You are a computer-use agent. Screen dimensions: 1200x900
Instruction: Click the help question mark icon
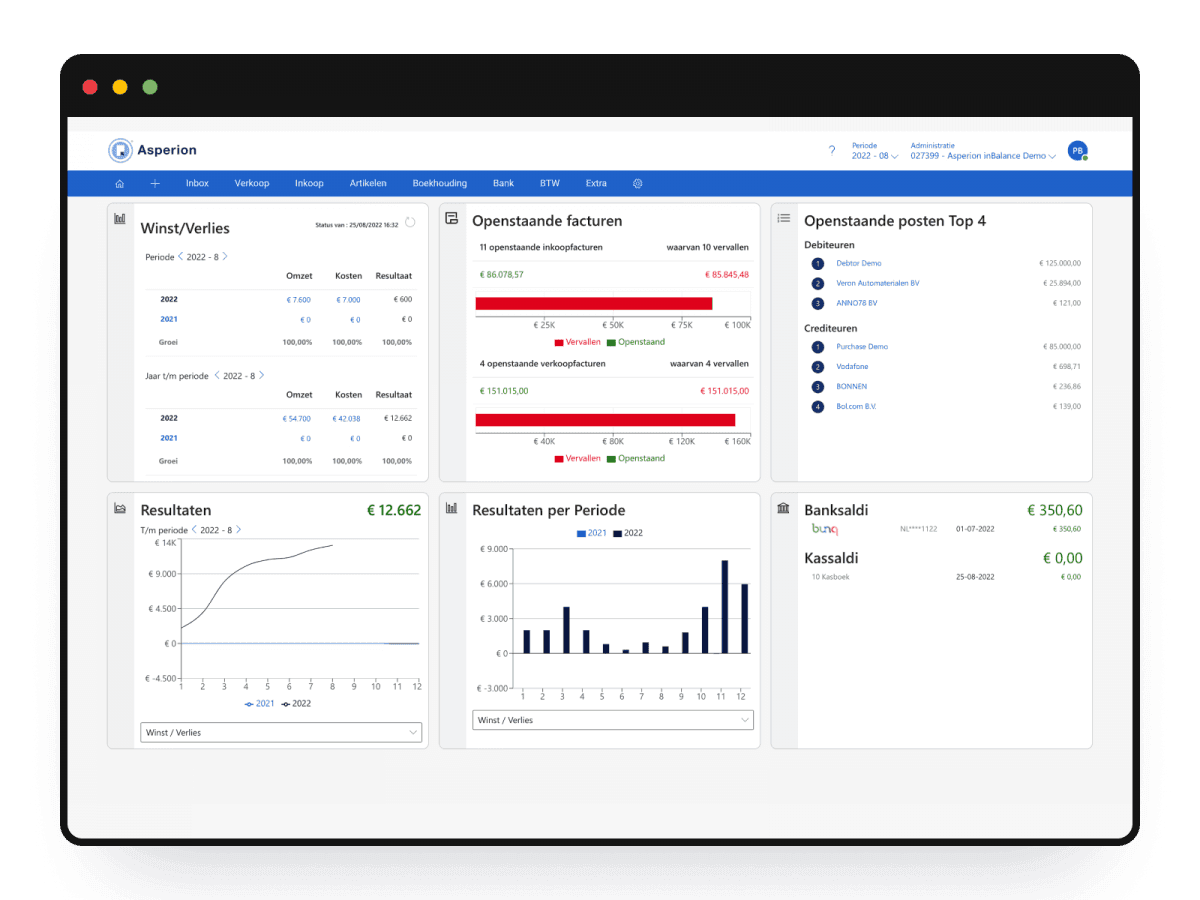(831, 151)
